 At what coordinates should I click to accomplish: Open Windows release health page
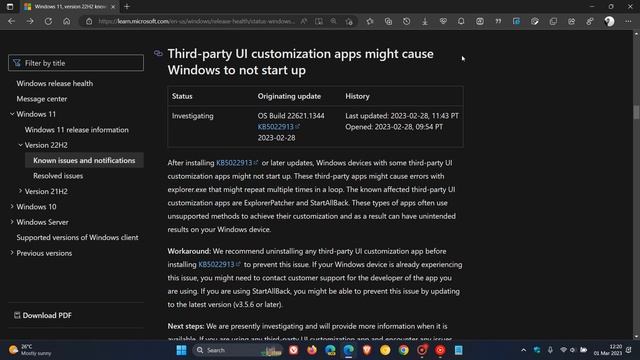click(x=55, y=83)
